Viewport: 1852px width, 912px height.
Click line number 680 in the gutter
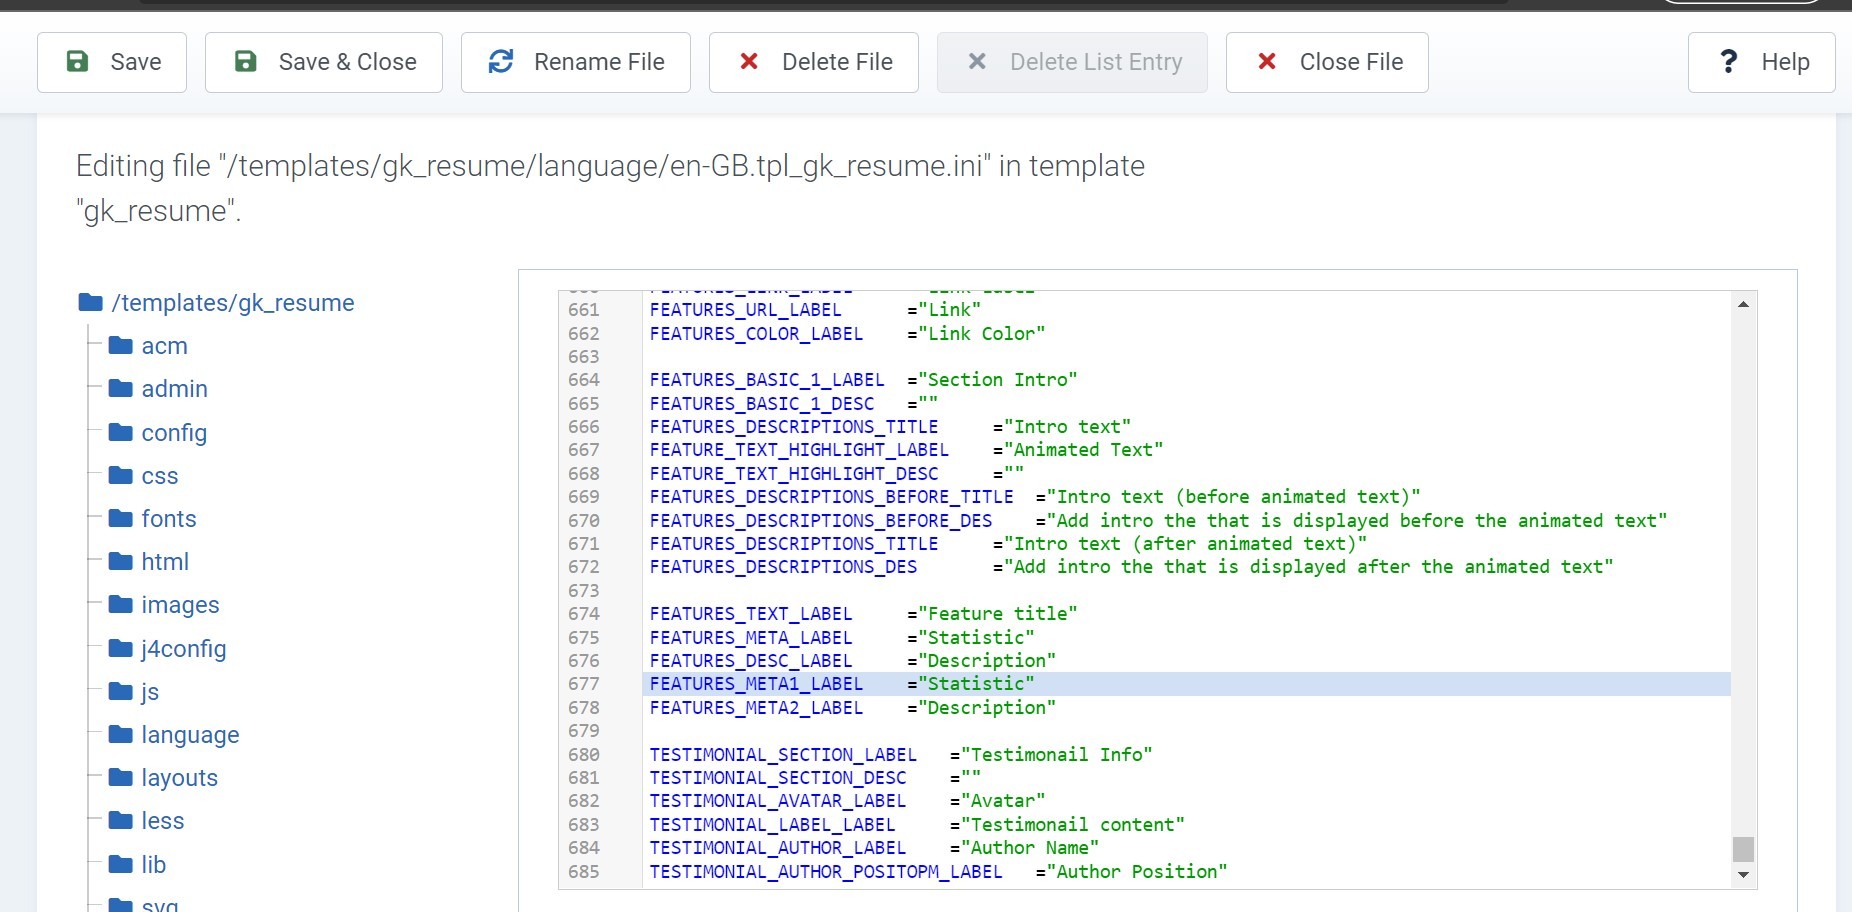click(584, 755)
